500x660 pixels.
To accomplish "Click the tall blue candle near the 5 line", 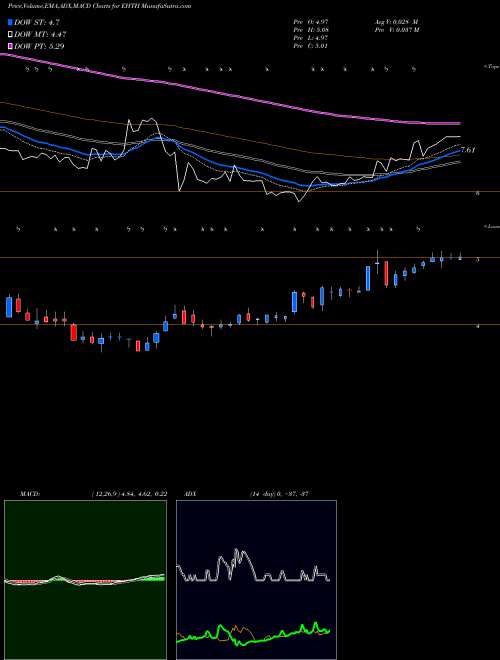I will (x=368, y=278).
